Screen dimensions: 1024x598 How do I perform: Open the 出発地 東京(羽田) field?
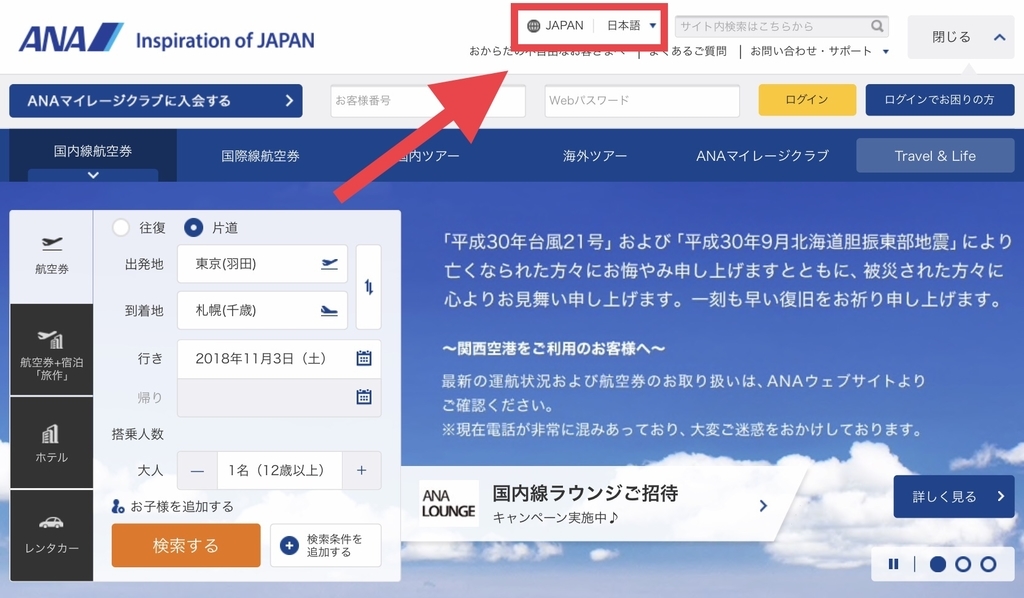[263, 264]
